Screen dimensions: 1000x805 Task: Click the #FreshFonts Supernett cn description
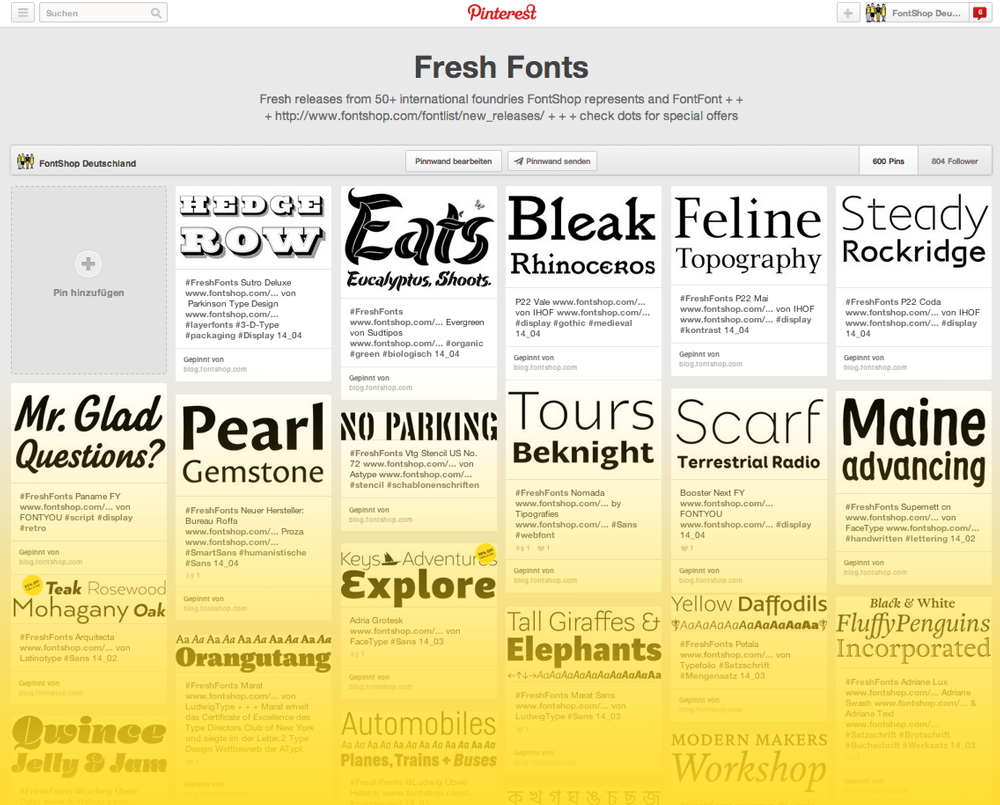912,523
